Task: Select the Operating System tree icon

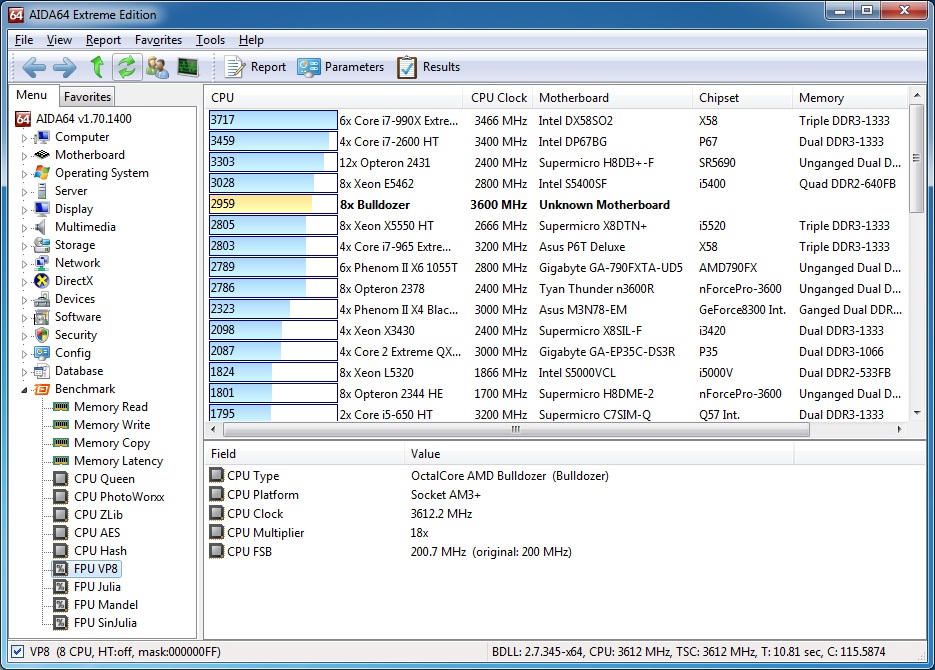Action: coord(42,173)
